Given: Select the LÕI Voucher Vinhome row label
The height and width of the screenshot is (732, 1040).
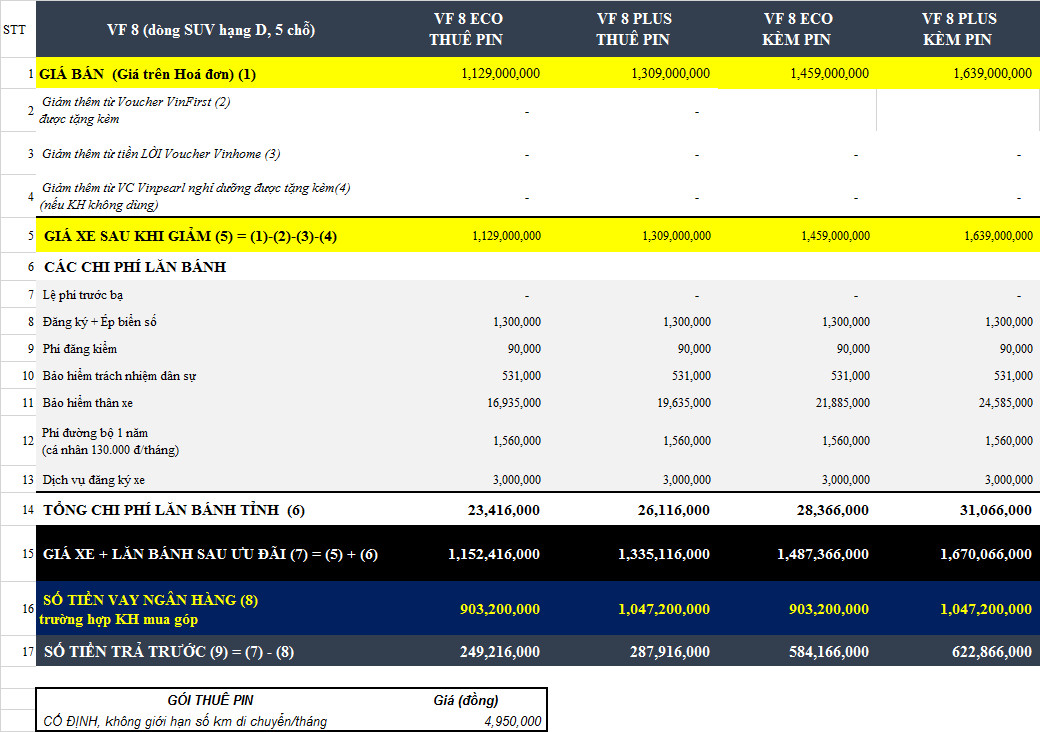Looking at the screenshot, I should point(161,154).
